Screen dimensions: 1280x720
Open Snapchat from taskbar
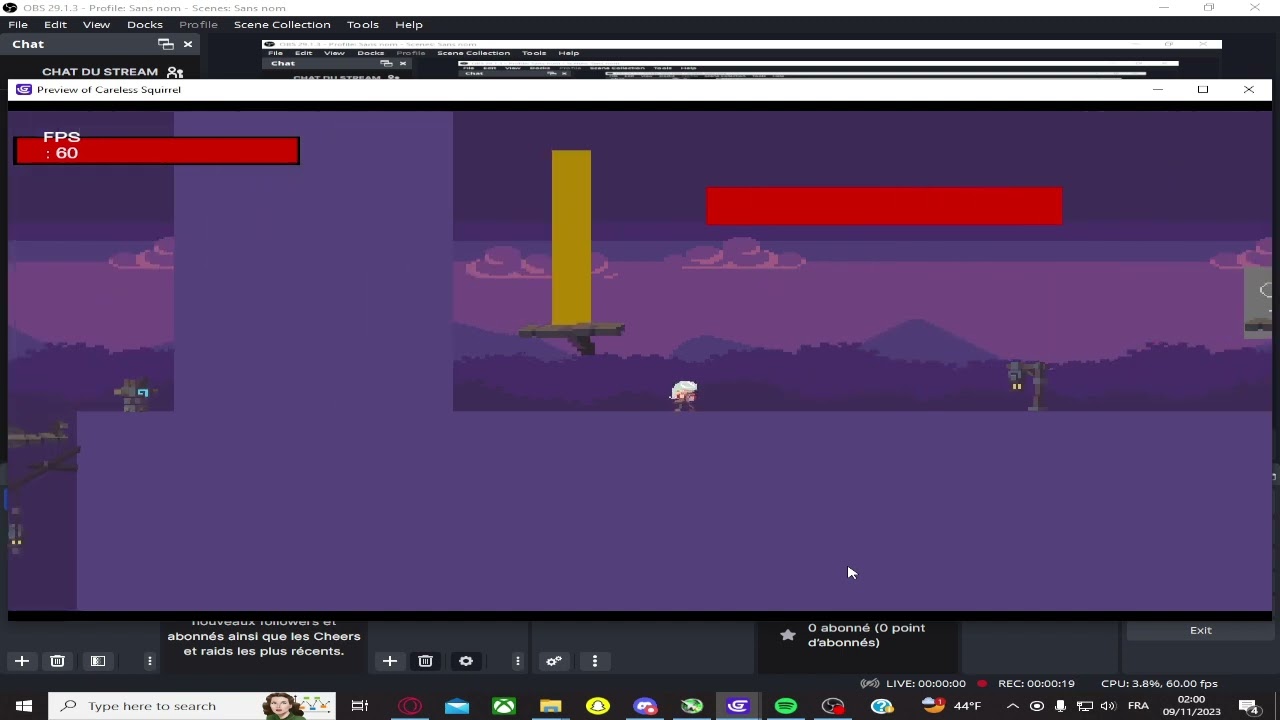pos(598,706)
